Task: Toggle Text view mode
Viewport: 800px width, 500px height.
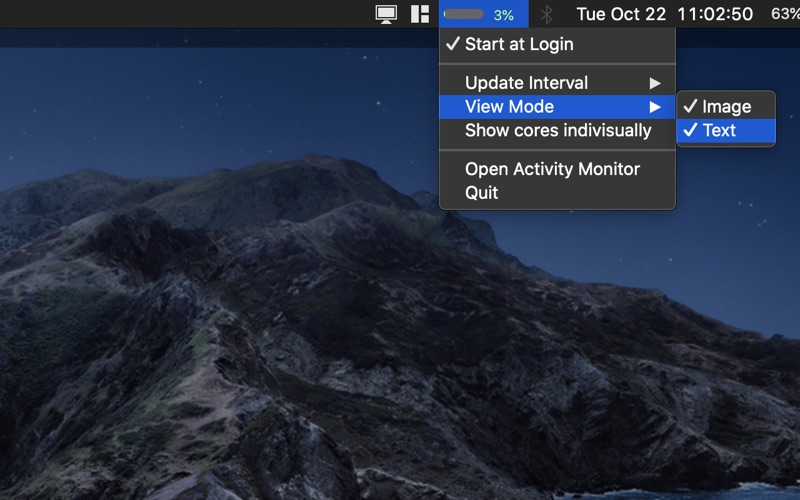Action: pyautogui.click(x=726, y=130)
